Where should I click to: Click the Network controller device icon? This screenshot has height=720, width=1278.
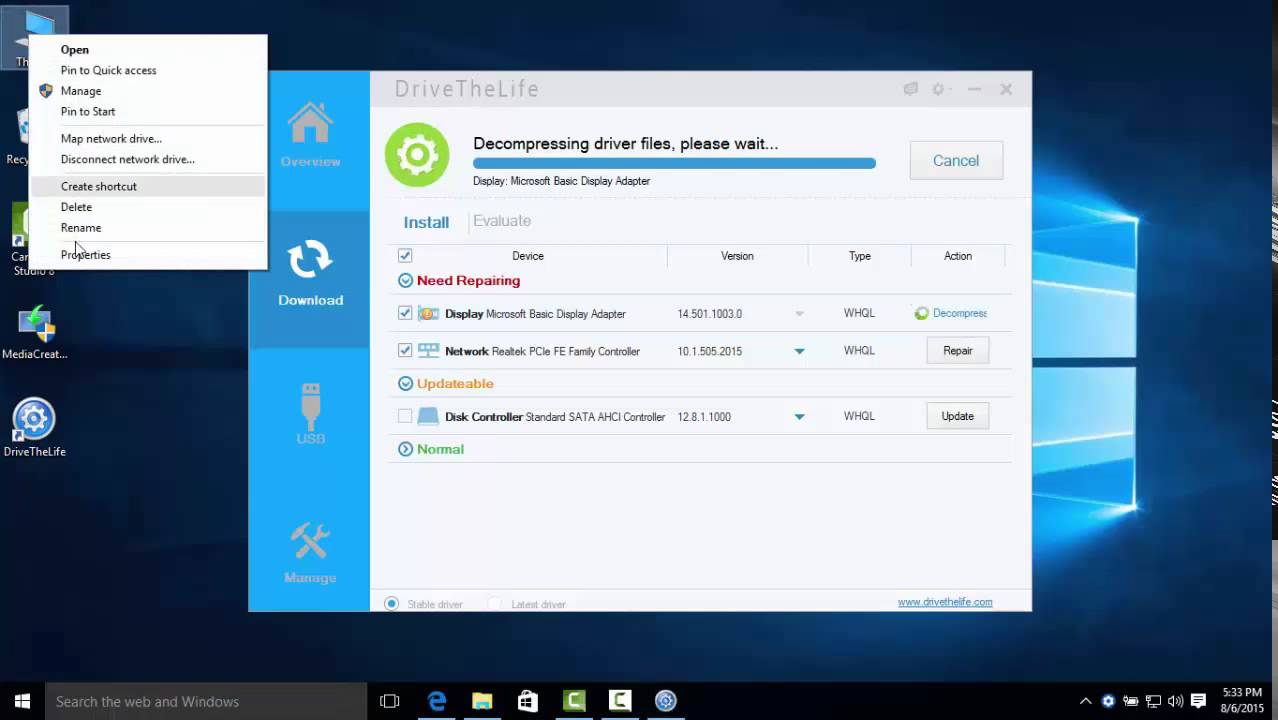tap(428, 351)
